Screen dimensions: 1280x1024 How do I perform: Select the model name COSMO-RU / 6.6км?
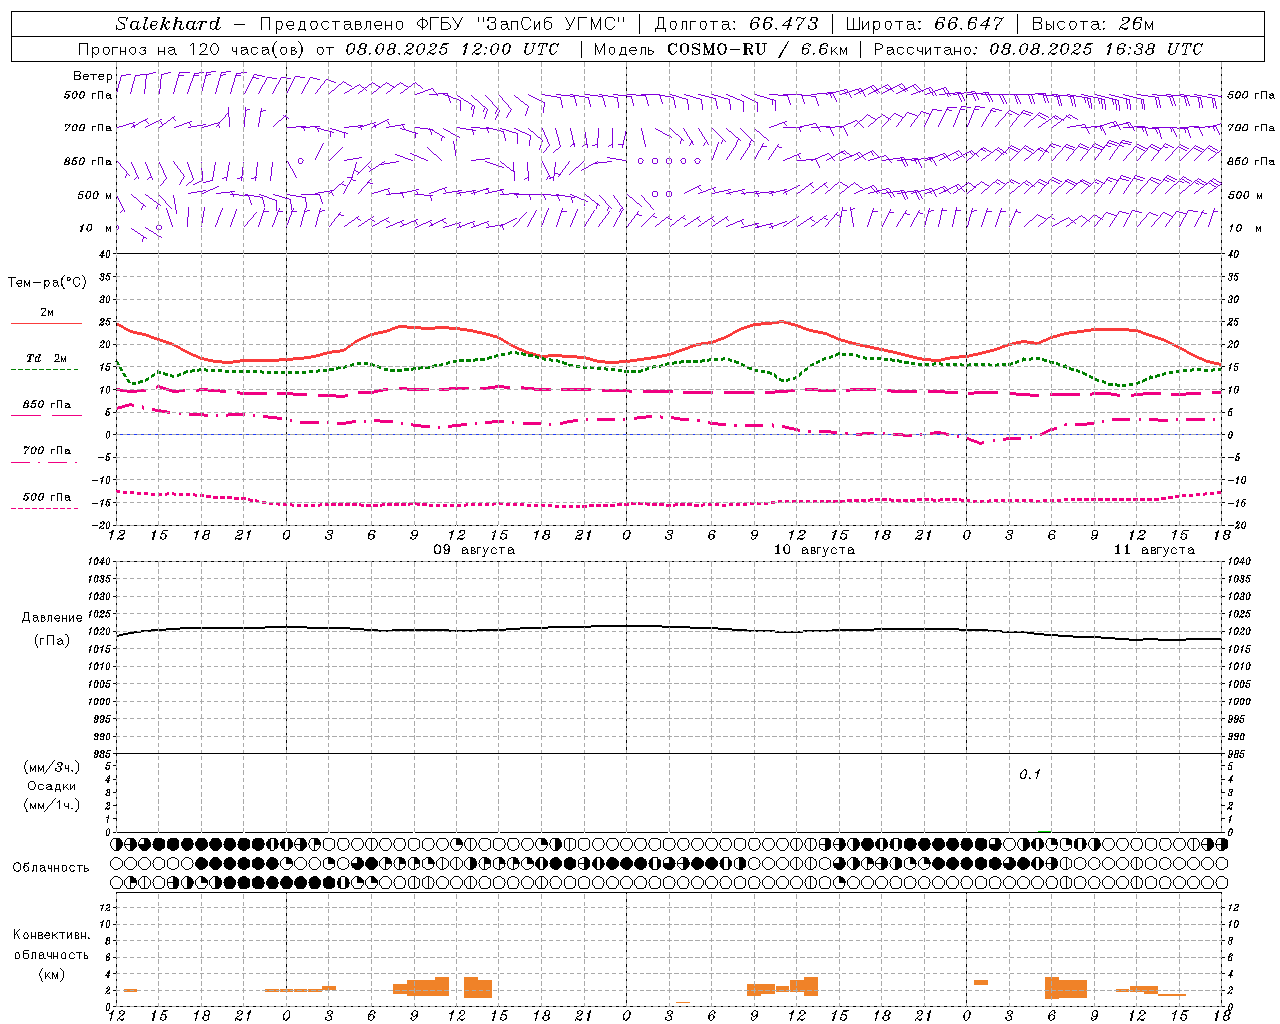[x=757, y=49]
